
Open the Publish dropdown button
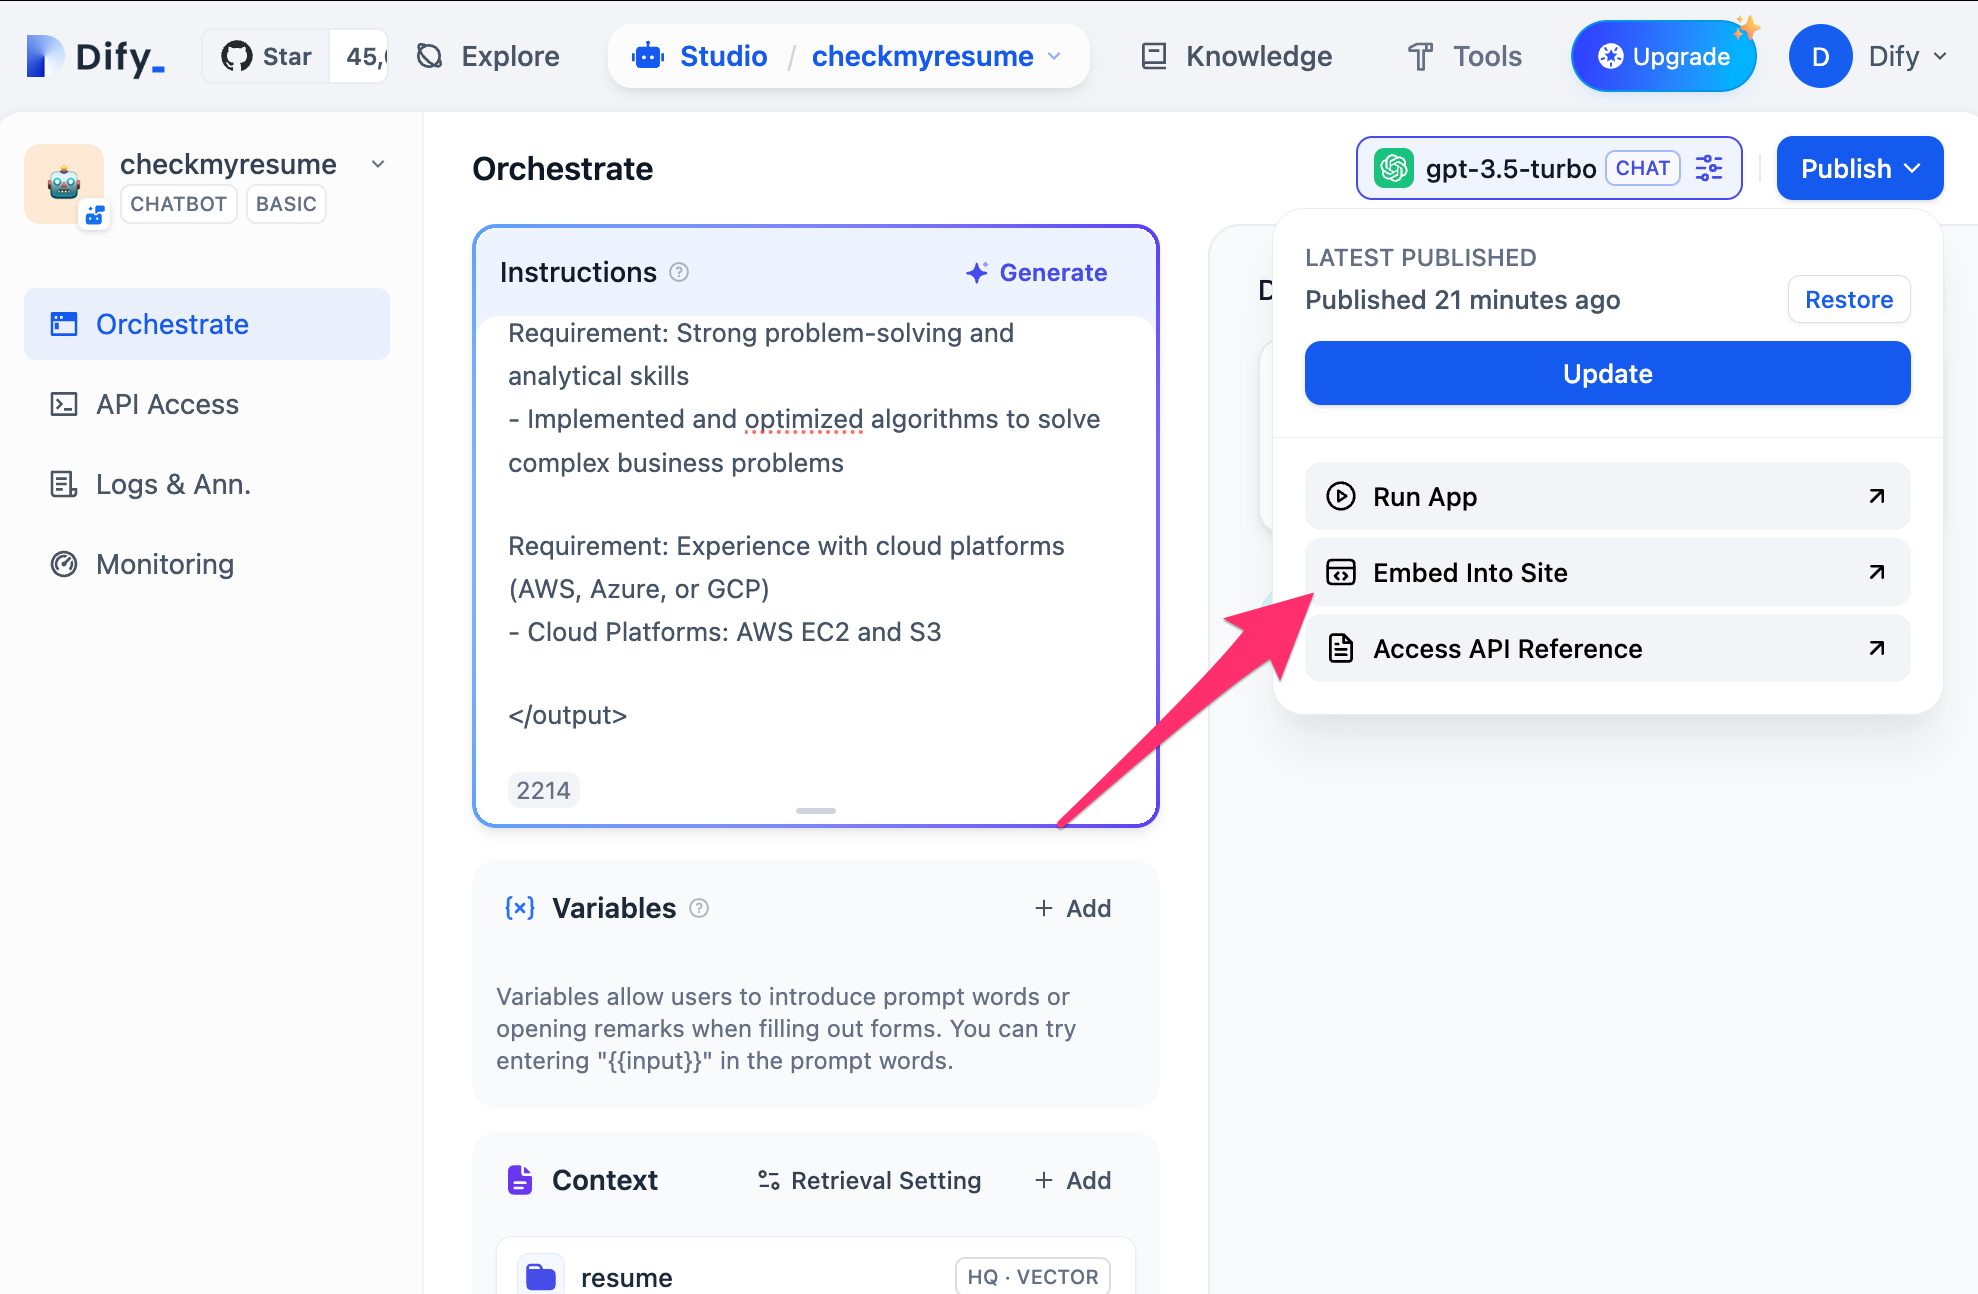click(1859, 168)
